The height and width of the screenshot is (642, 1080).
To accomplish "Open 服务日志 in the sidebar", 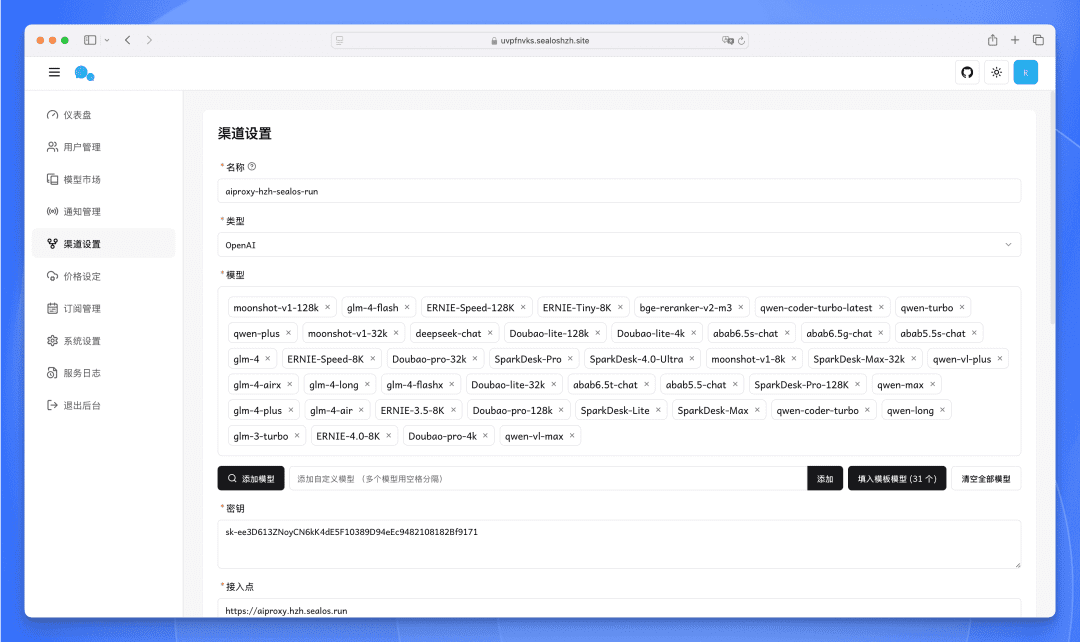I will point(103,373).
